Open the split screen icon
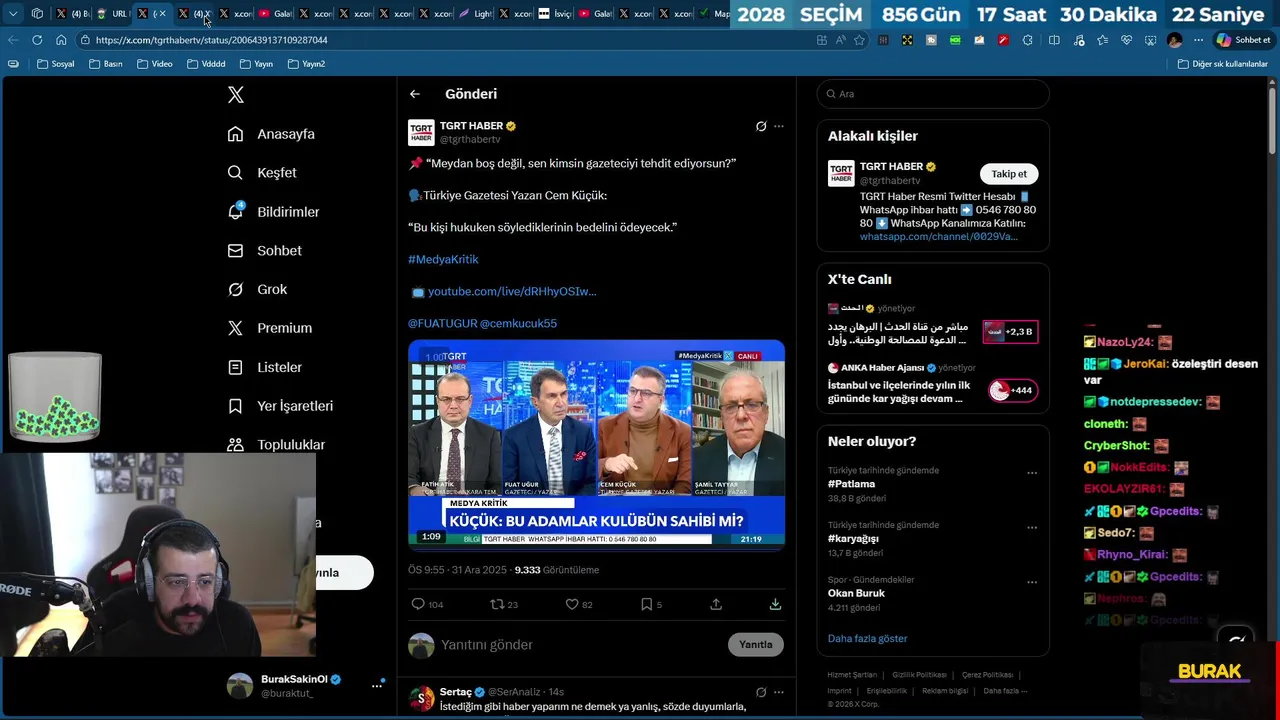 pos(1054,40)
